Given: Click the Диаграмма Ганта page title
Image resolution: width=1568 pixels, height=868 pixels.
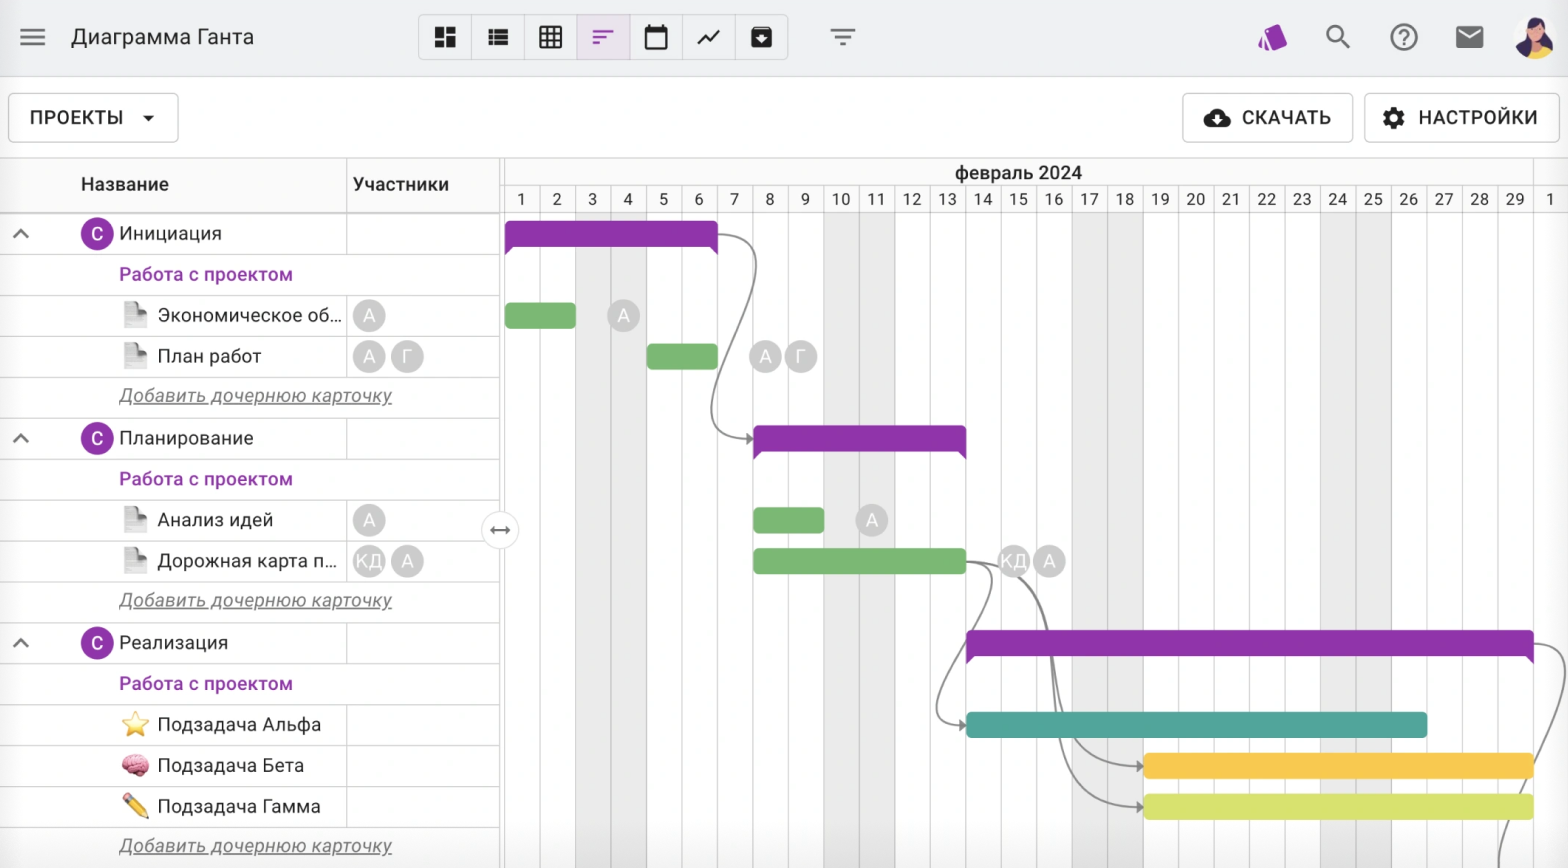Looking at the screenshot, I should pos(163,37).
